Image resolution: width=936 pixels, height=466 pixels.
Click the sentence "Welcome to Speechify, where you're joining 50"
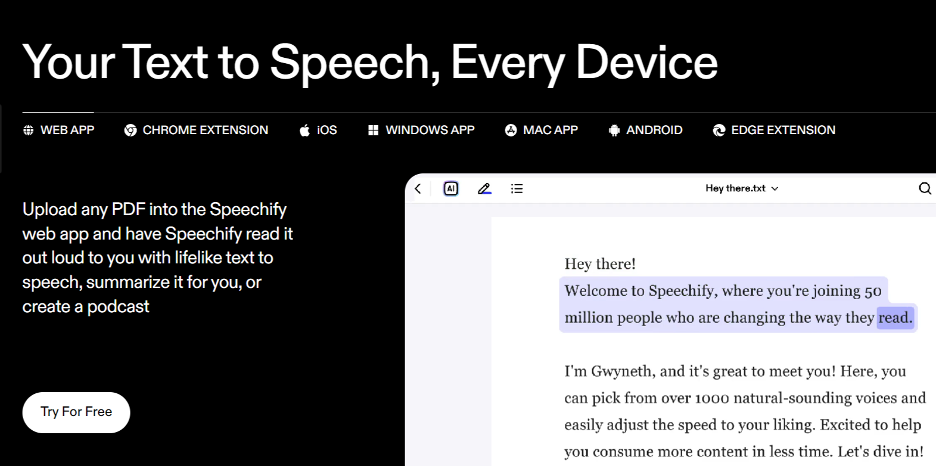tap(722, 291)
